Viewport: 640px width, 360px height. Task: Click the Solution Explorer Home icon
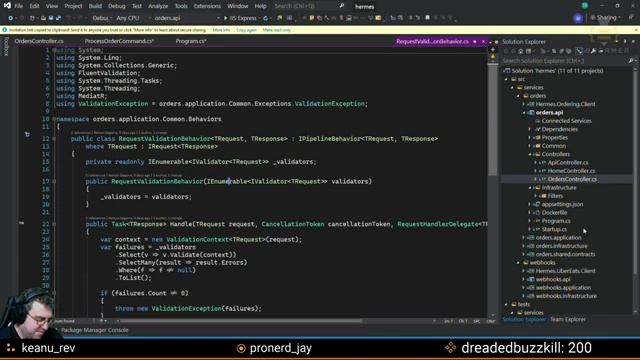(x=520, y=51)
